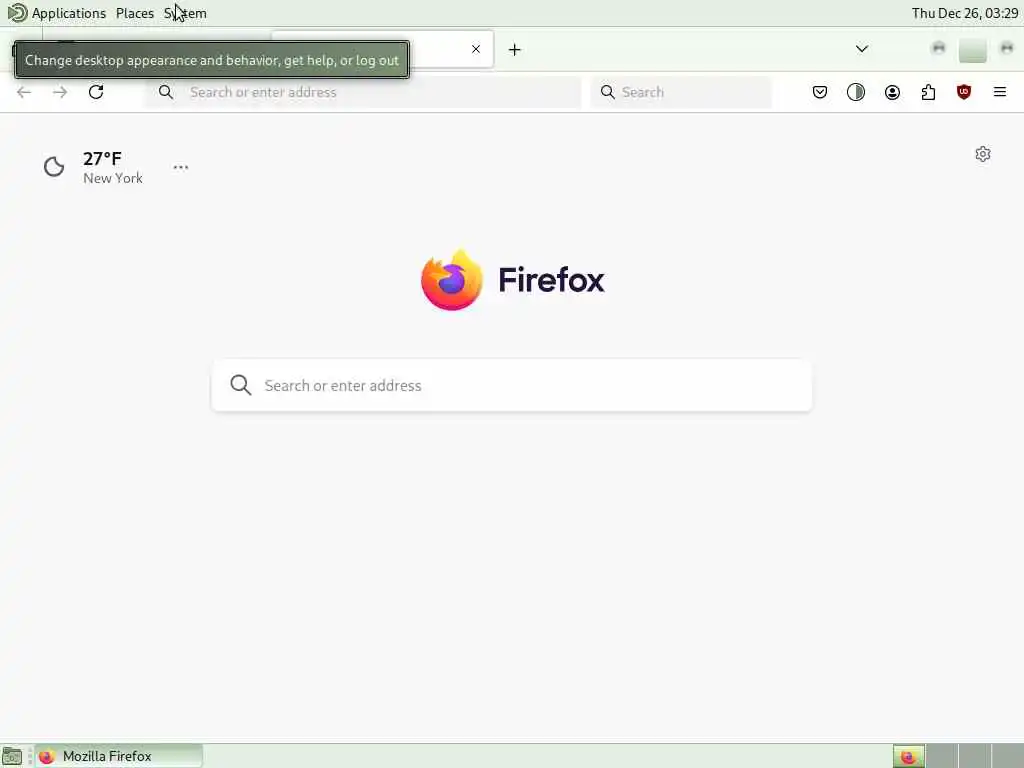Click the uBlock Origin shield icon

[964, 92]
